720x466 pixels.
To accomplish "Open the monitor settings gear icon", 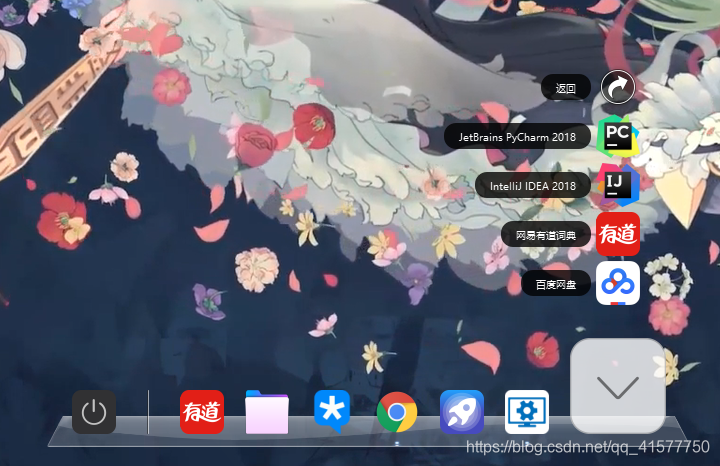I will (527, 412).
